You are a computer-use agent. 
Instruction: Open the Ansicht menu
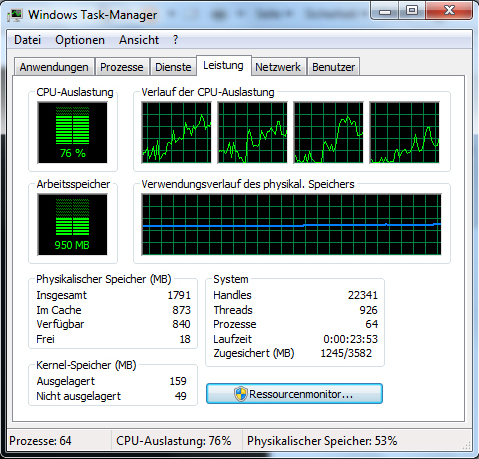tap(139, 40)
